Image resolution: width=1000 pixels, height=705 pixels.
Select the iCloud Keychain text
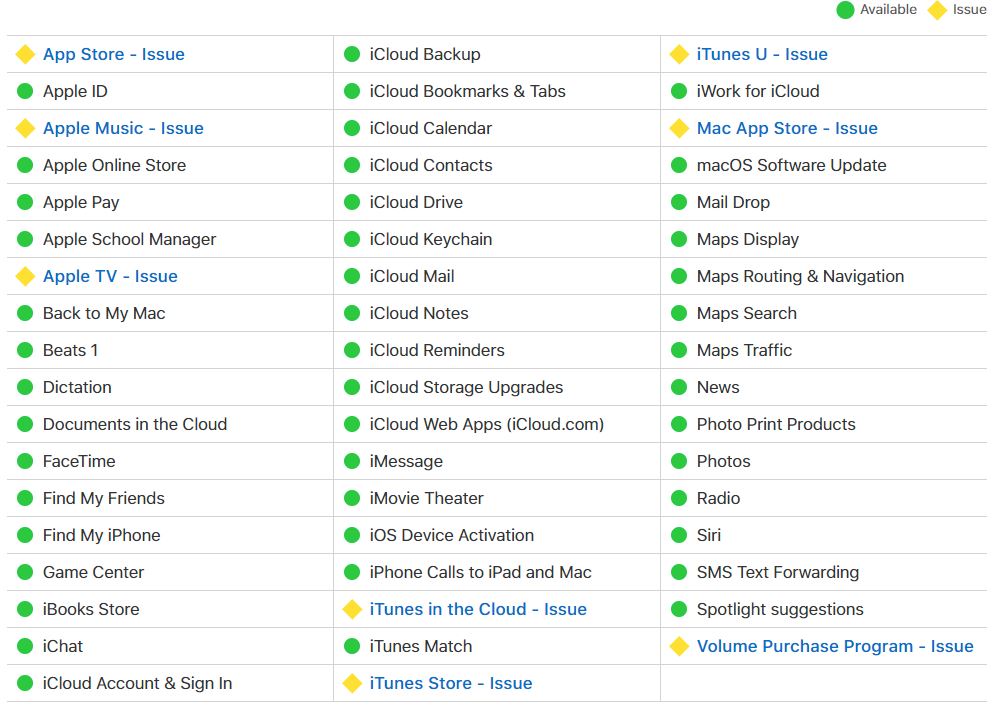point(430,239)
